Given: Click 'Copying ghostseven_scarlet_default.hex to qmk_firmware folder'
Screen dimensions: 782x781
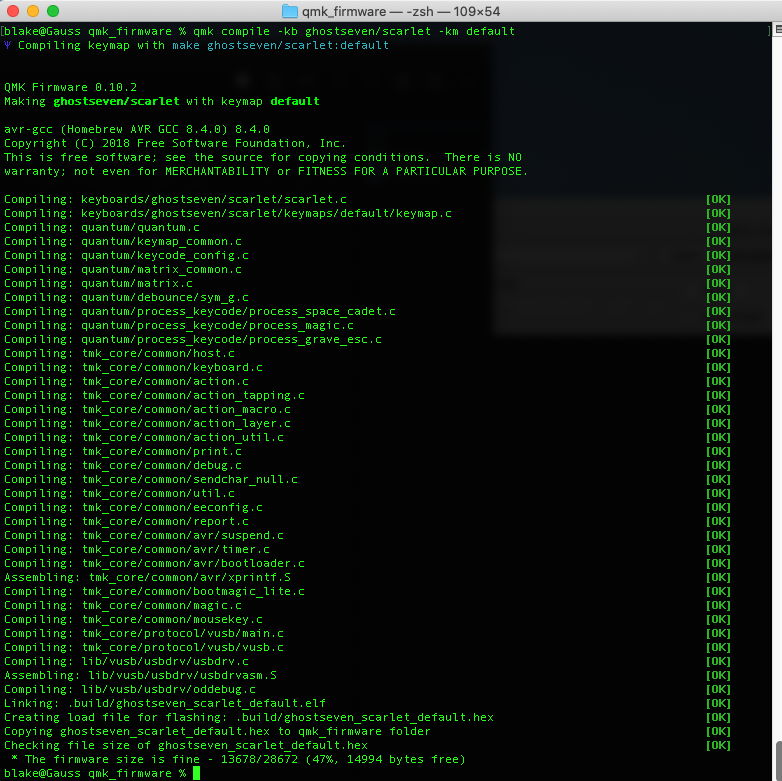Looking at the screenshot, I should [217, 730].
